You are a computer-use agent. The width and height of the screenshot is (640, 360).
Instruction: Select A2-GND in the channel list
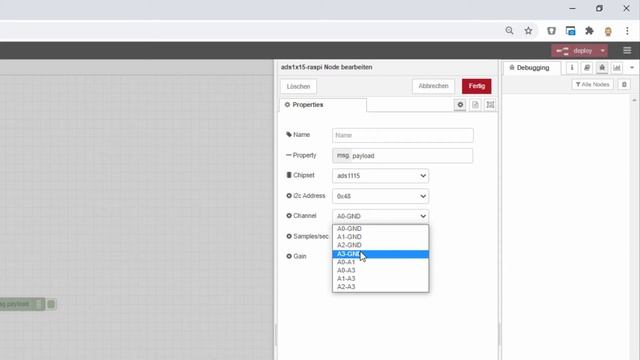380,245
